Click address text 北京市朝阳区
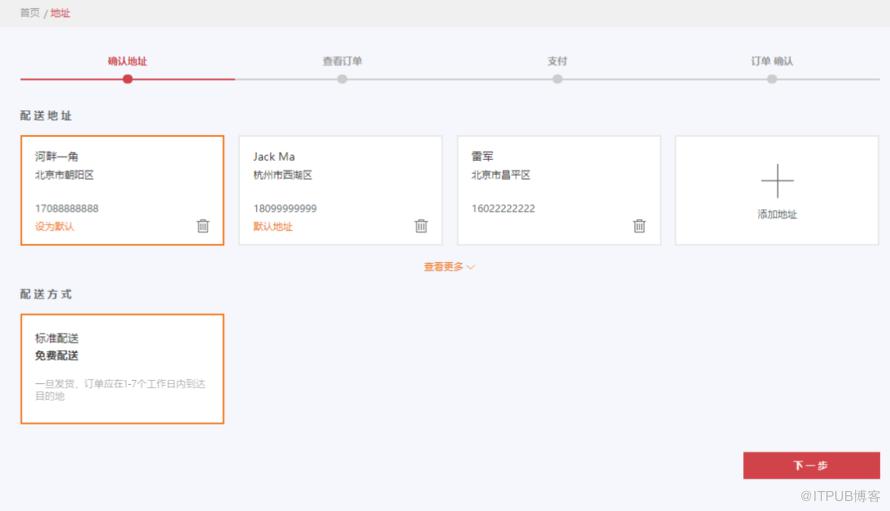 coord(64,175)
